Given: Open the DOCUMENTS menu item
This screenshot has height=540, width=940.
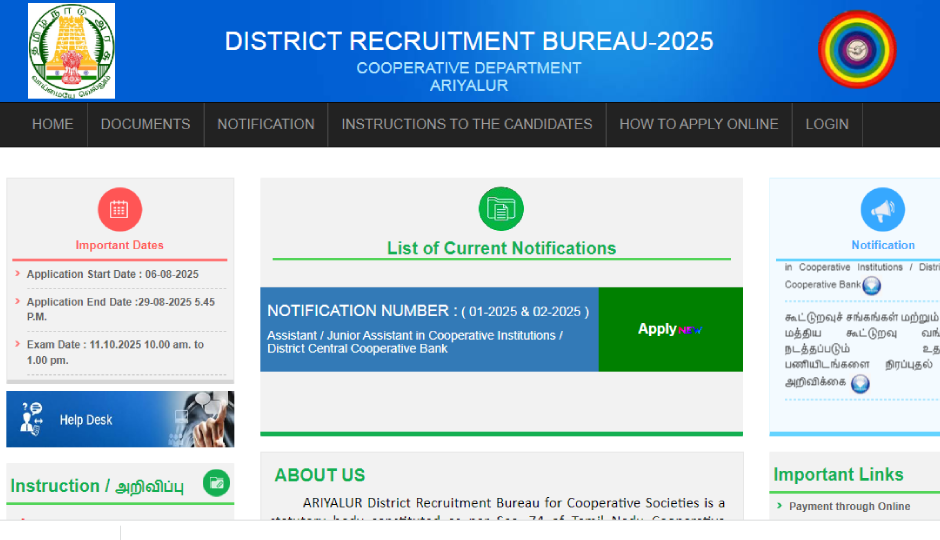Looking at the screenshot, I should pyautogui.click(x=145, y=124).
